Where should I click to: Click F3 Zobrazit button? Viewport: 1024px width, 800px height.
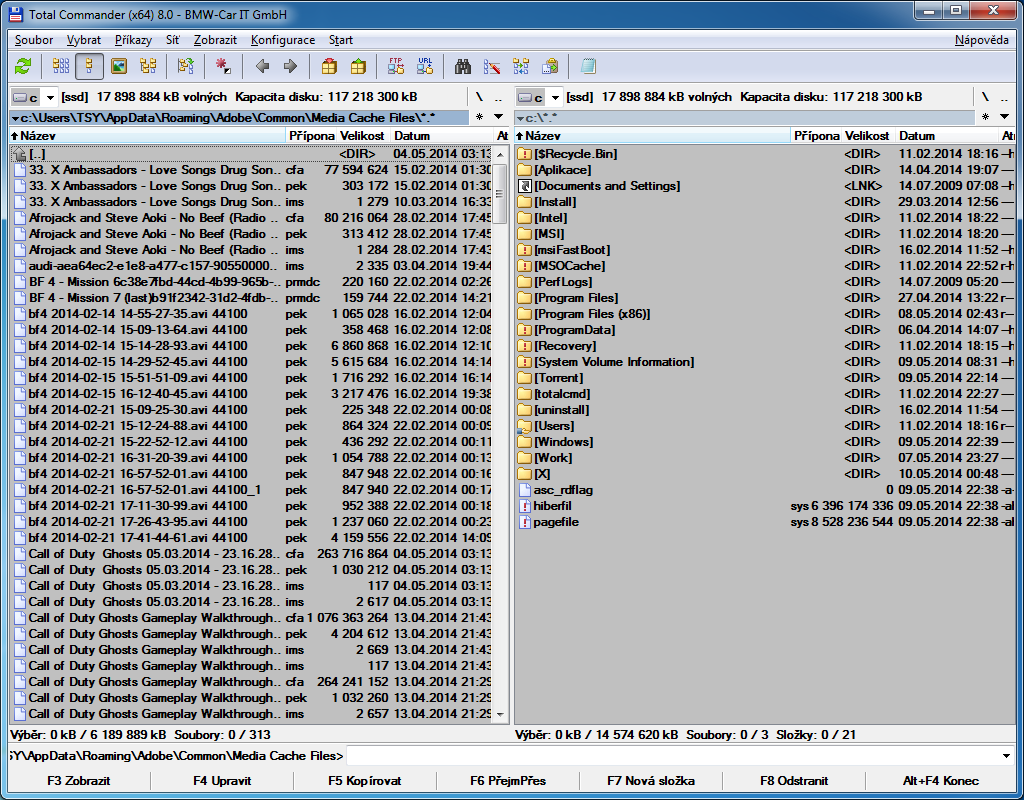point(79,781)
